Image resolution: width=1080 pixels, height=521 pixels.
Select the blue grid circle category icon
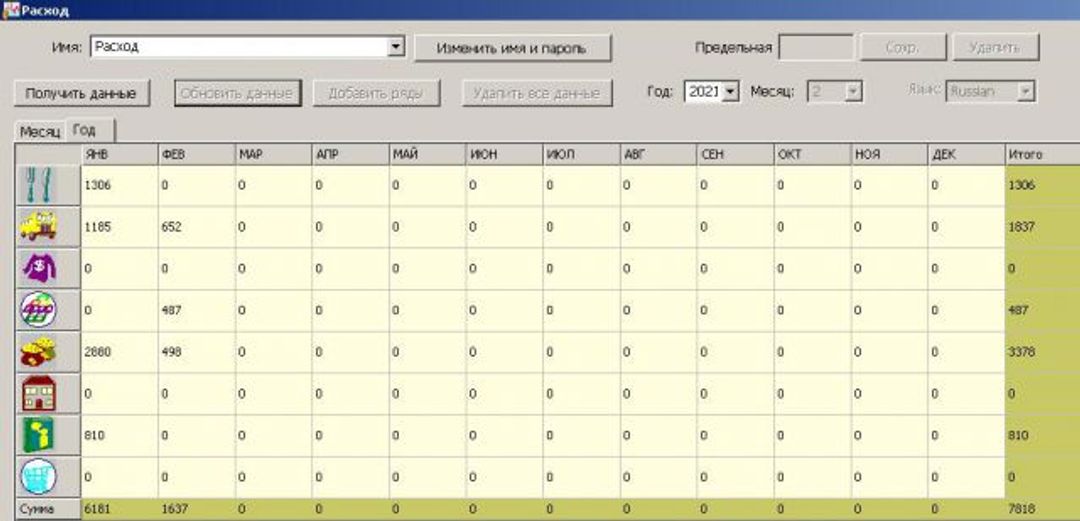pyautogui.click(x=38, y=476)
